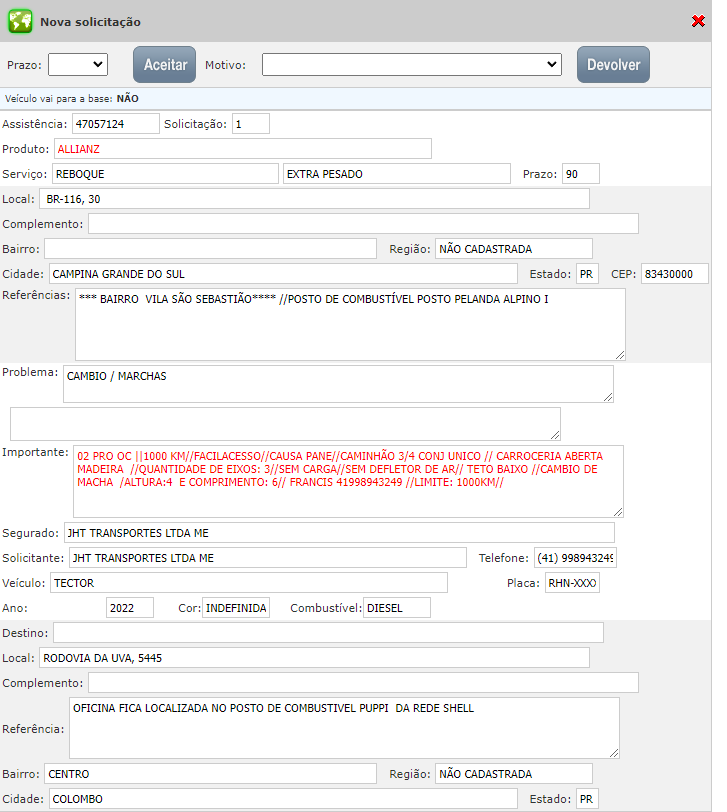
Task: Select the Solicitação field
Action: tap(250, 124)
